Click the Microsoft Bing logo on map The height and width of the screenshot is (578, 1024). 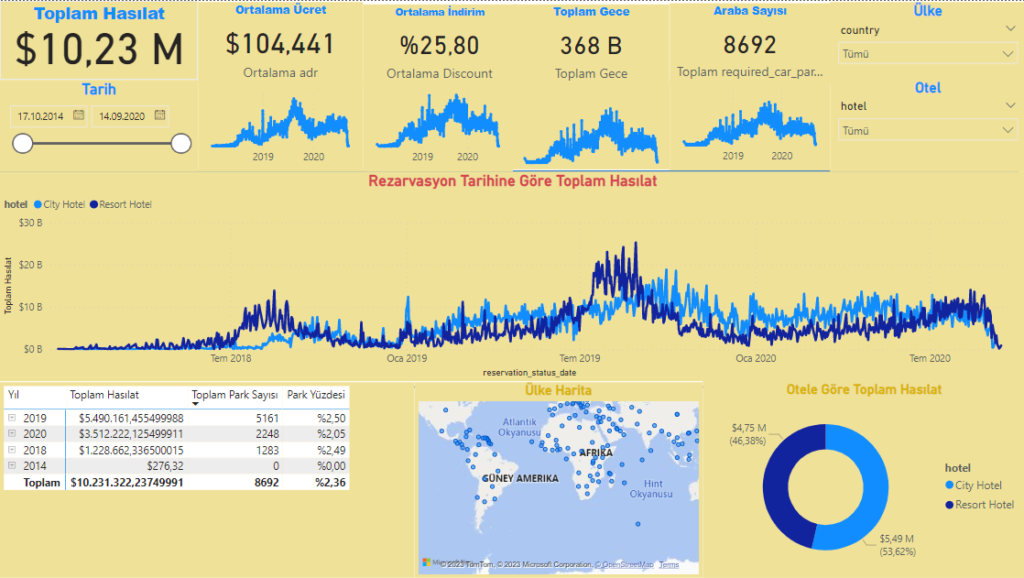point(427,564)
